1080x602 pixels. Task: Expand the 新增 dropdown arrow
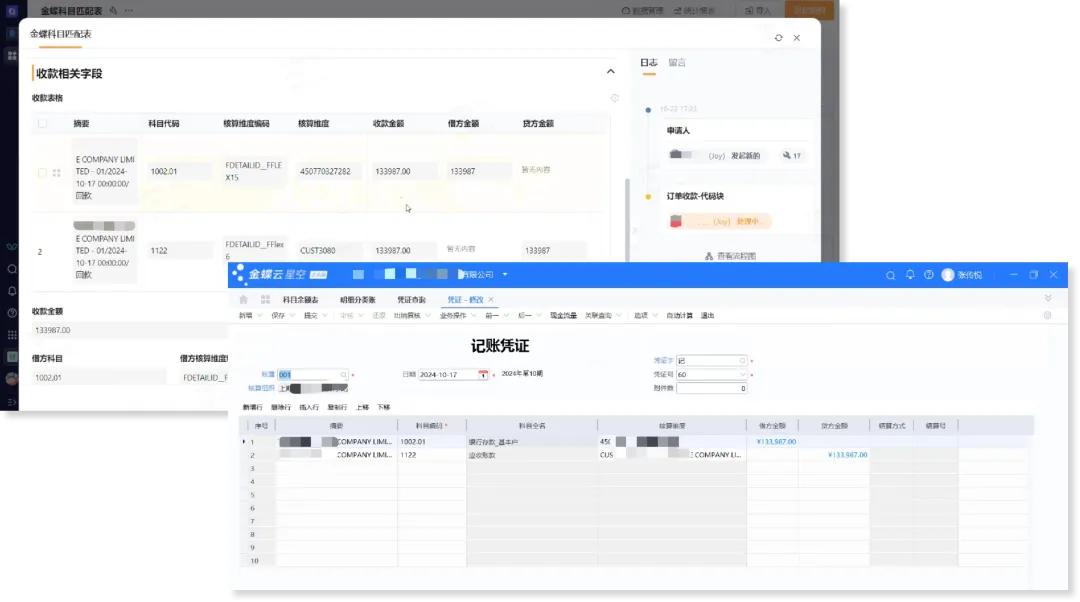tap(260, 315)
